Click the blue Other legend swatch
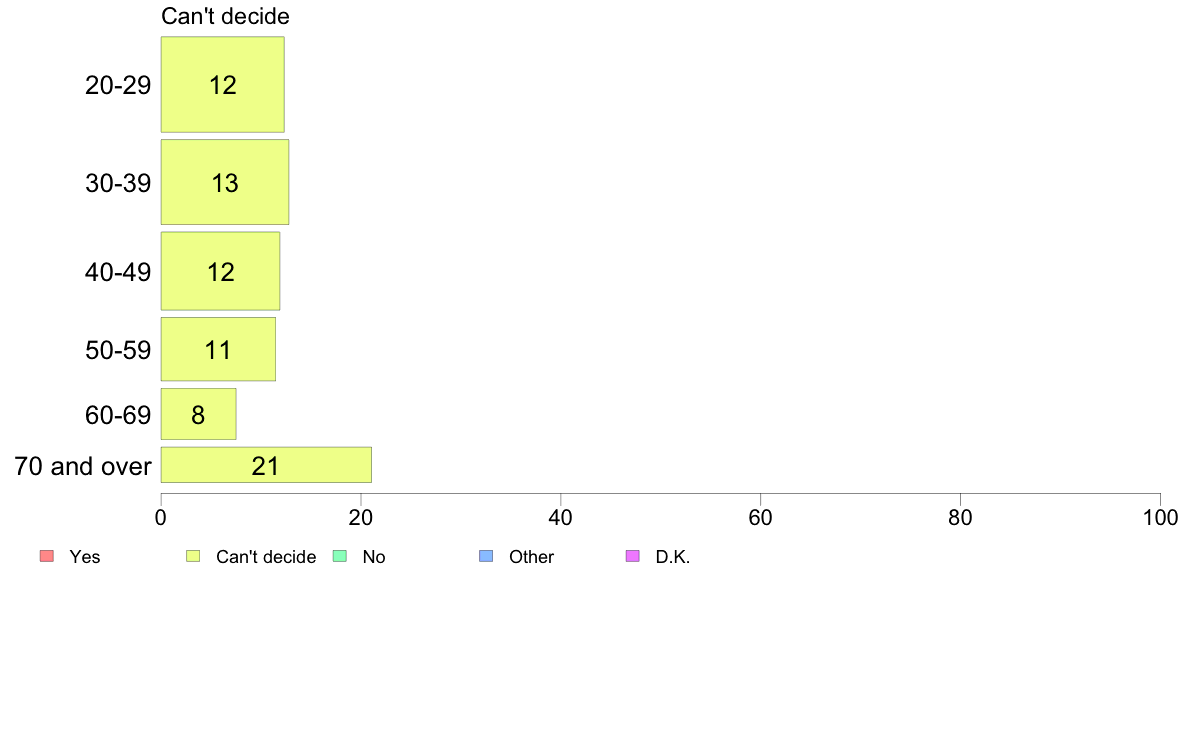The image size is (1188, 736). click(486, 556)
